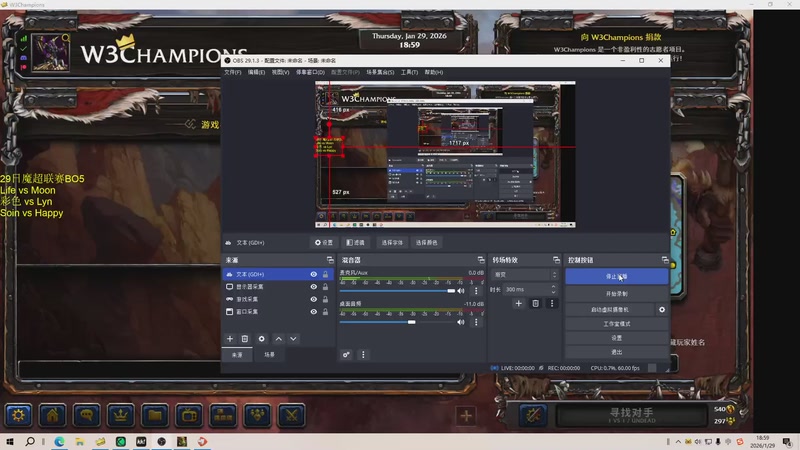800x450 pixels.
Task: Select the 窗口采集 source row
Action: (278, 312)
